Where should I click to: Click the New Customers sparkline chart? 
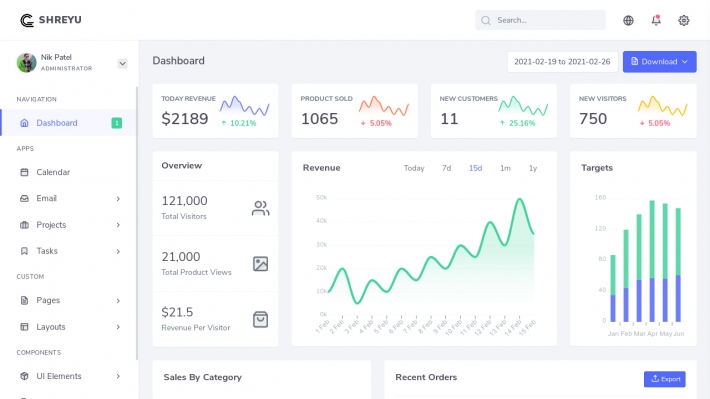[523, 105]
